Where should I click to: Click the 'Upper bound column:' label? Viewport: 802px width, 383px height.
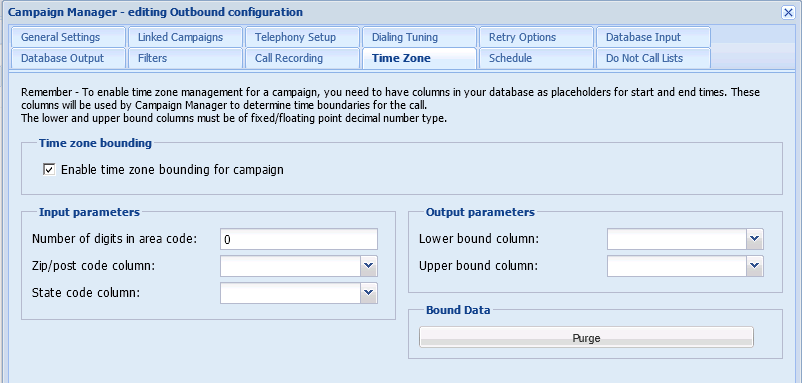pyautogui.click(x=478, y=266)
